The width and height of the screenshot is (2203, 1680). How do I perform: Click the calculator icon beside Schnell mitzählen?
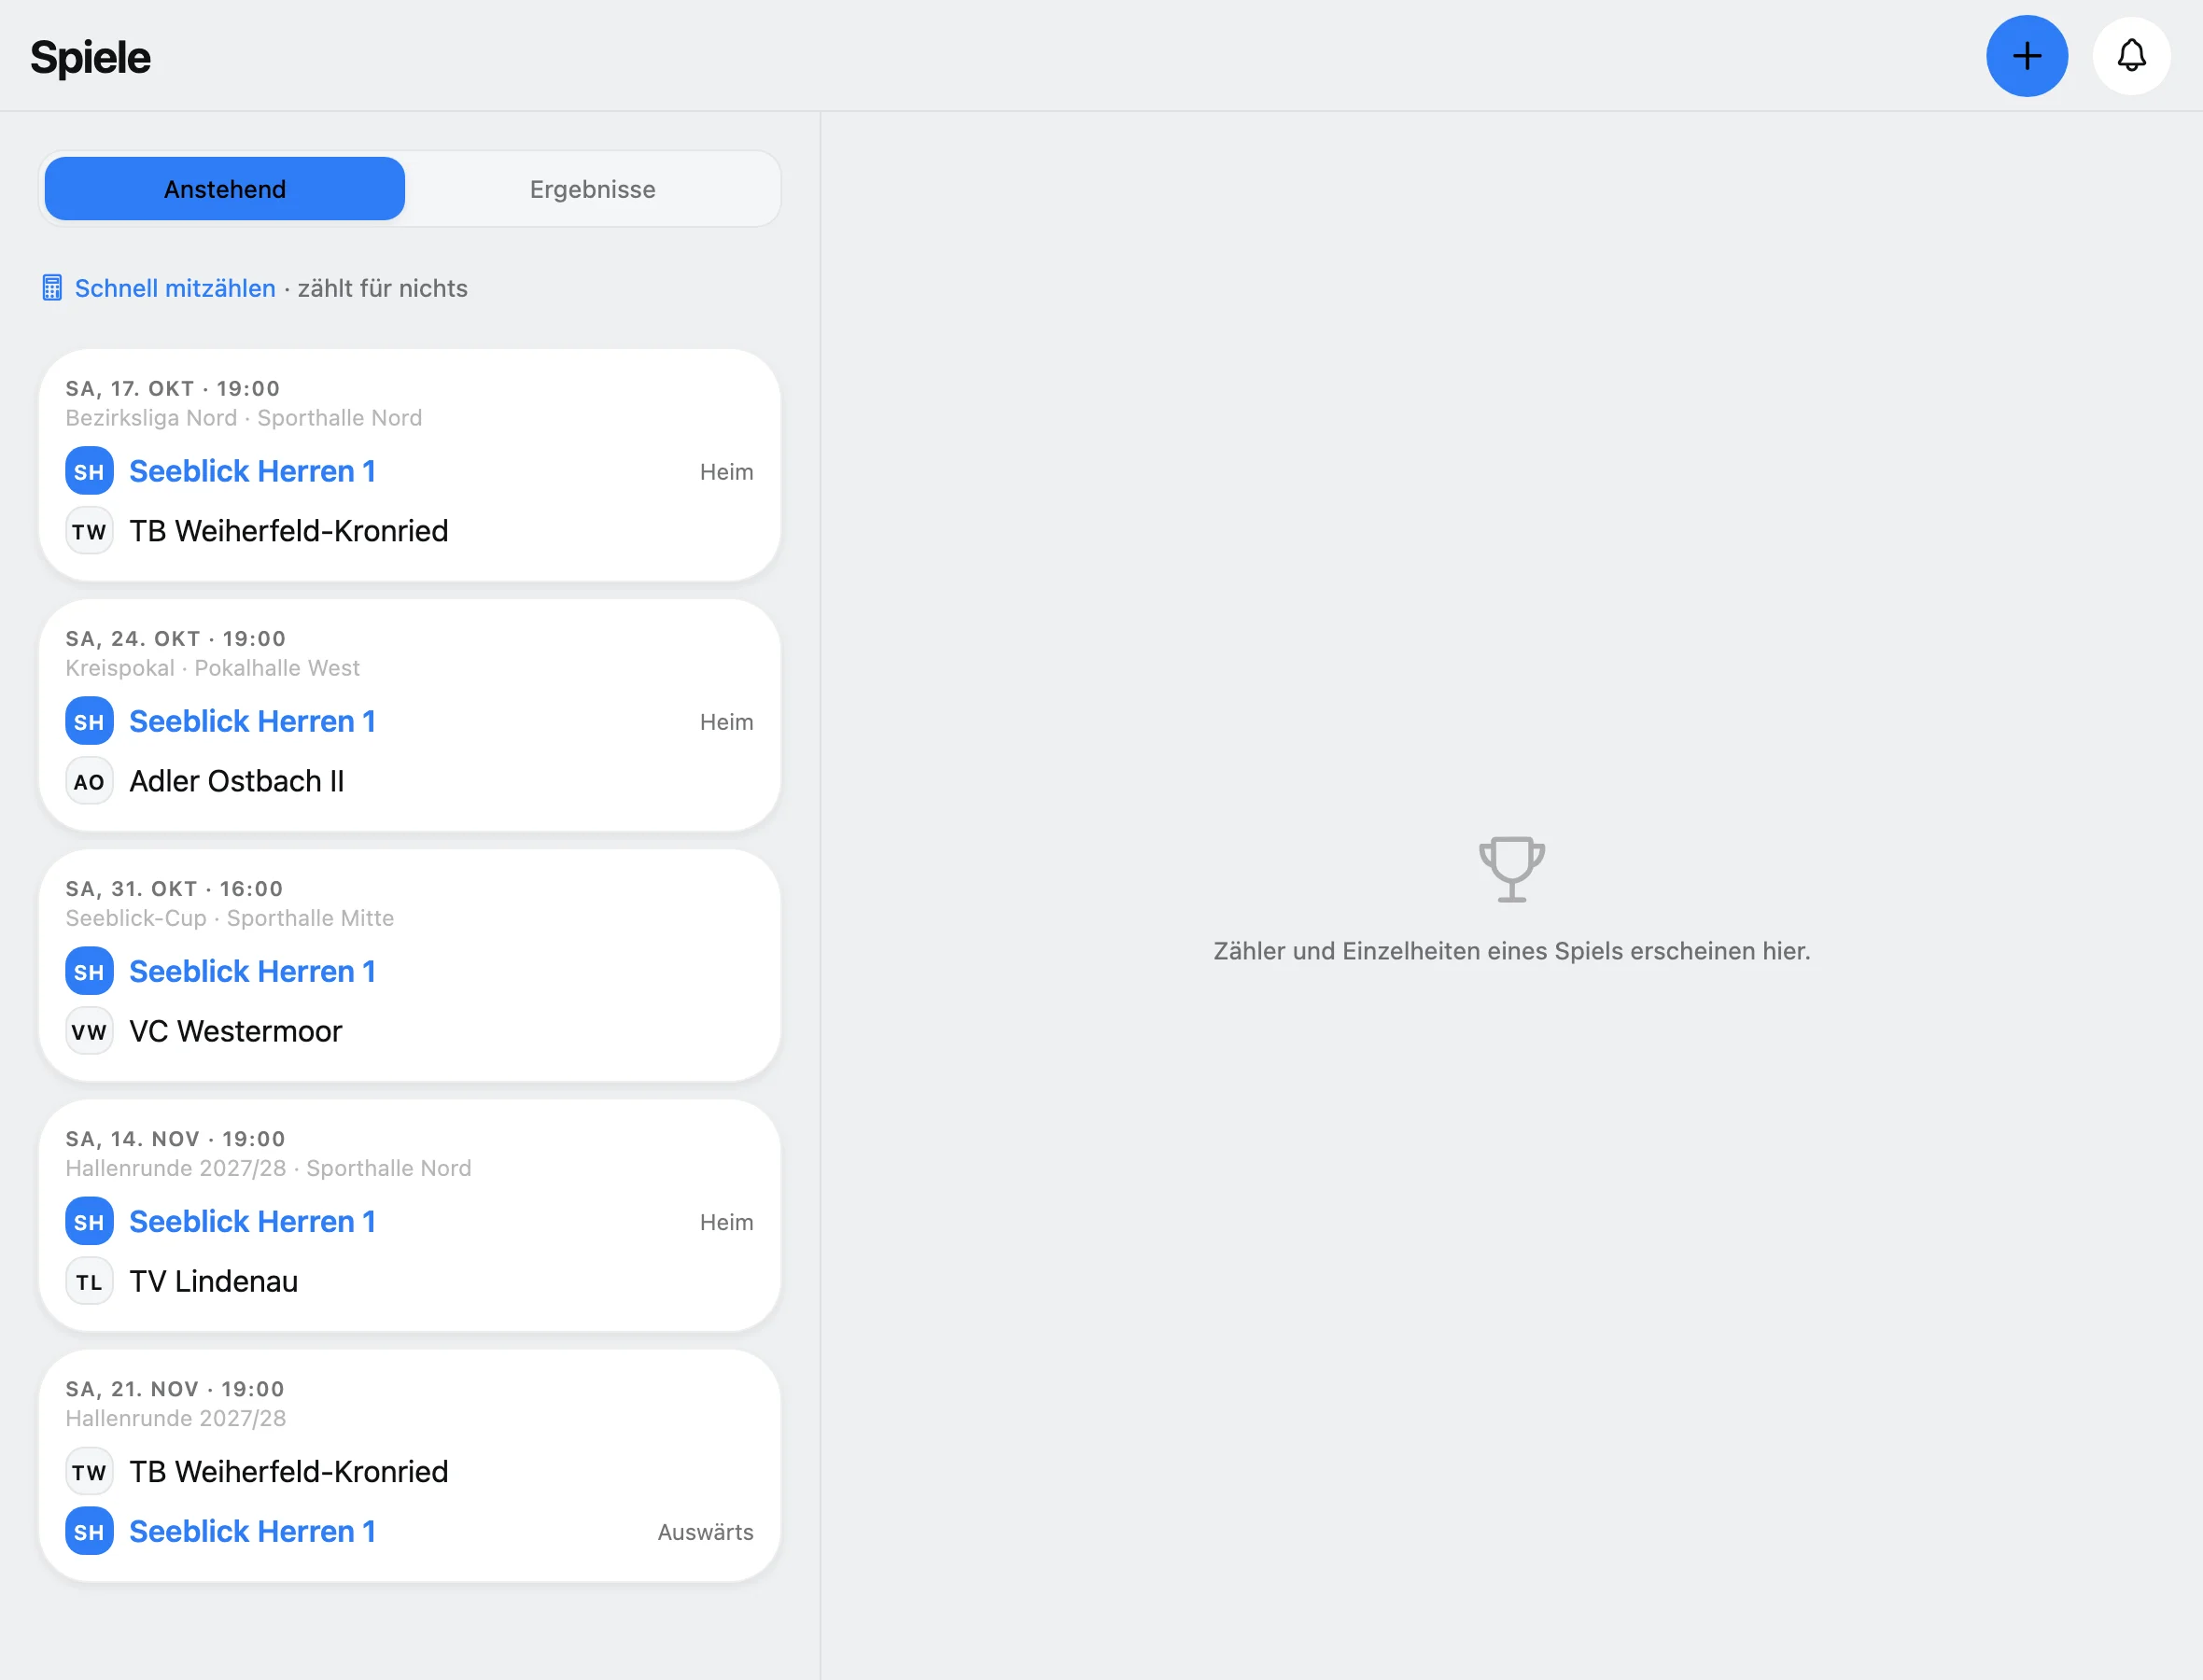(52, 288)
